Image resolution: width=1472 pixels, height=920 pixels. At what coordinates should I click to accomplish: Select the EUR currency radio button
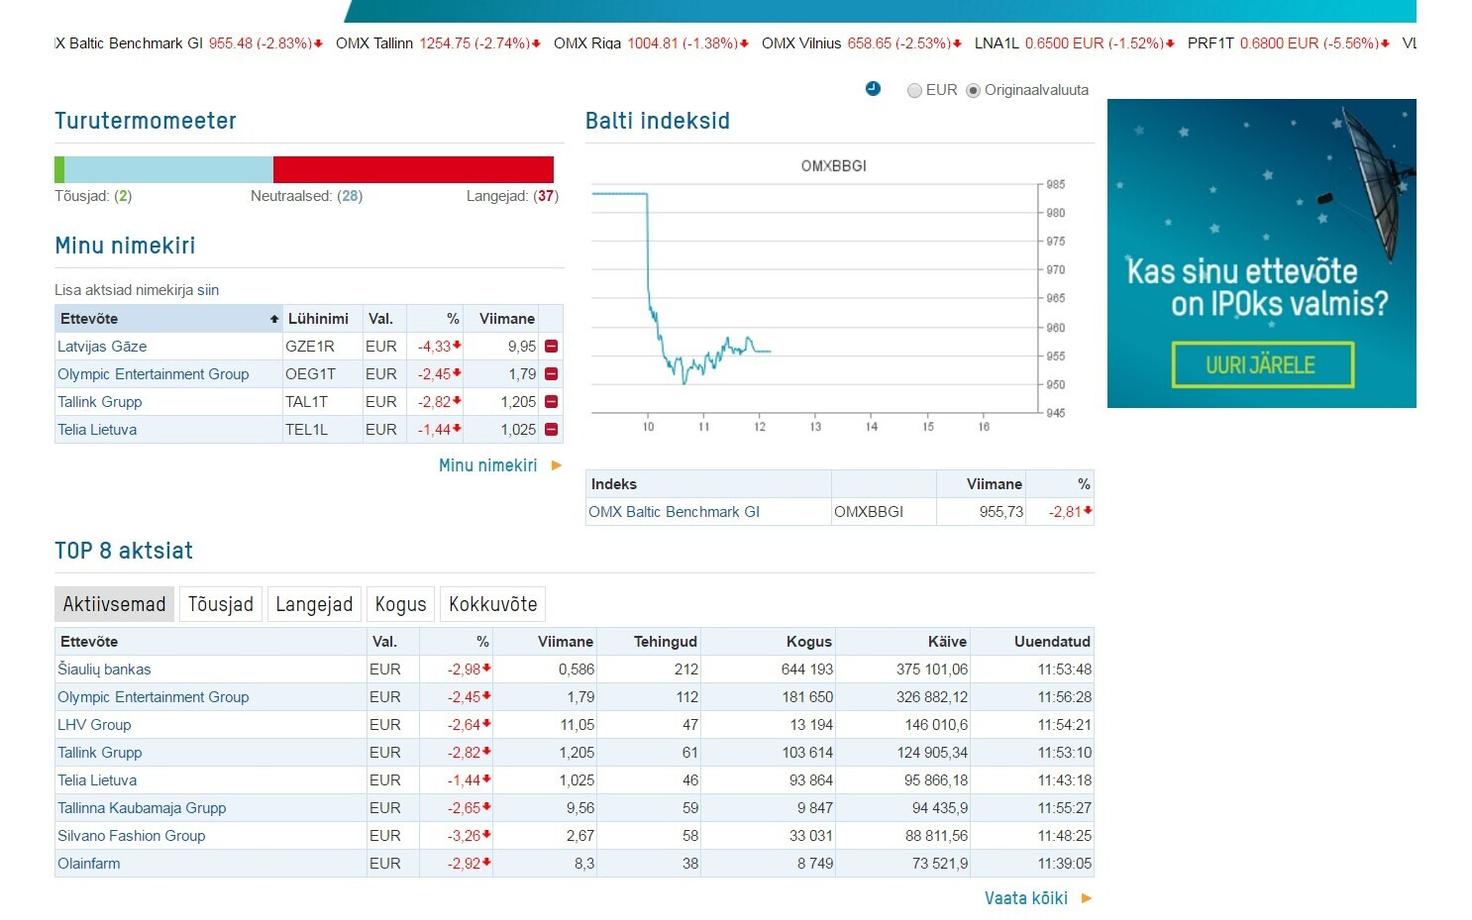[914, 90]
